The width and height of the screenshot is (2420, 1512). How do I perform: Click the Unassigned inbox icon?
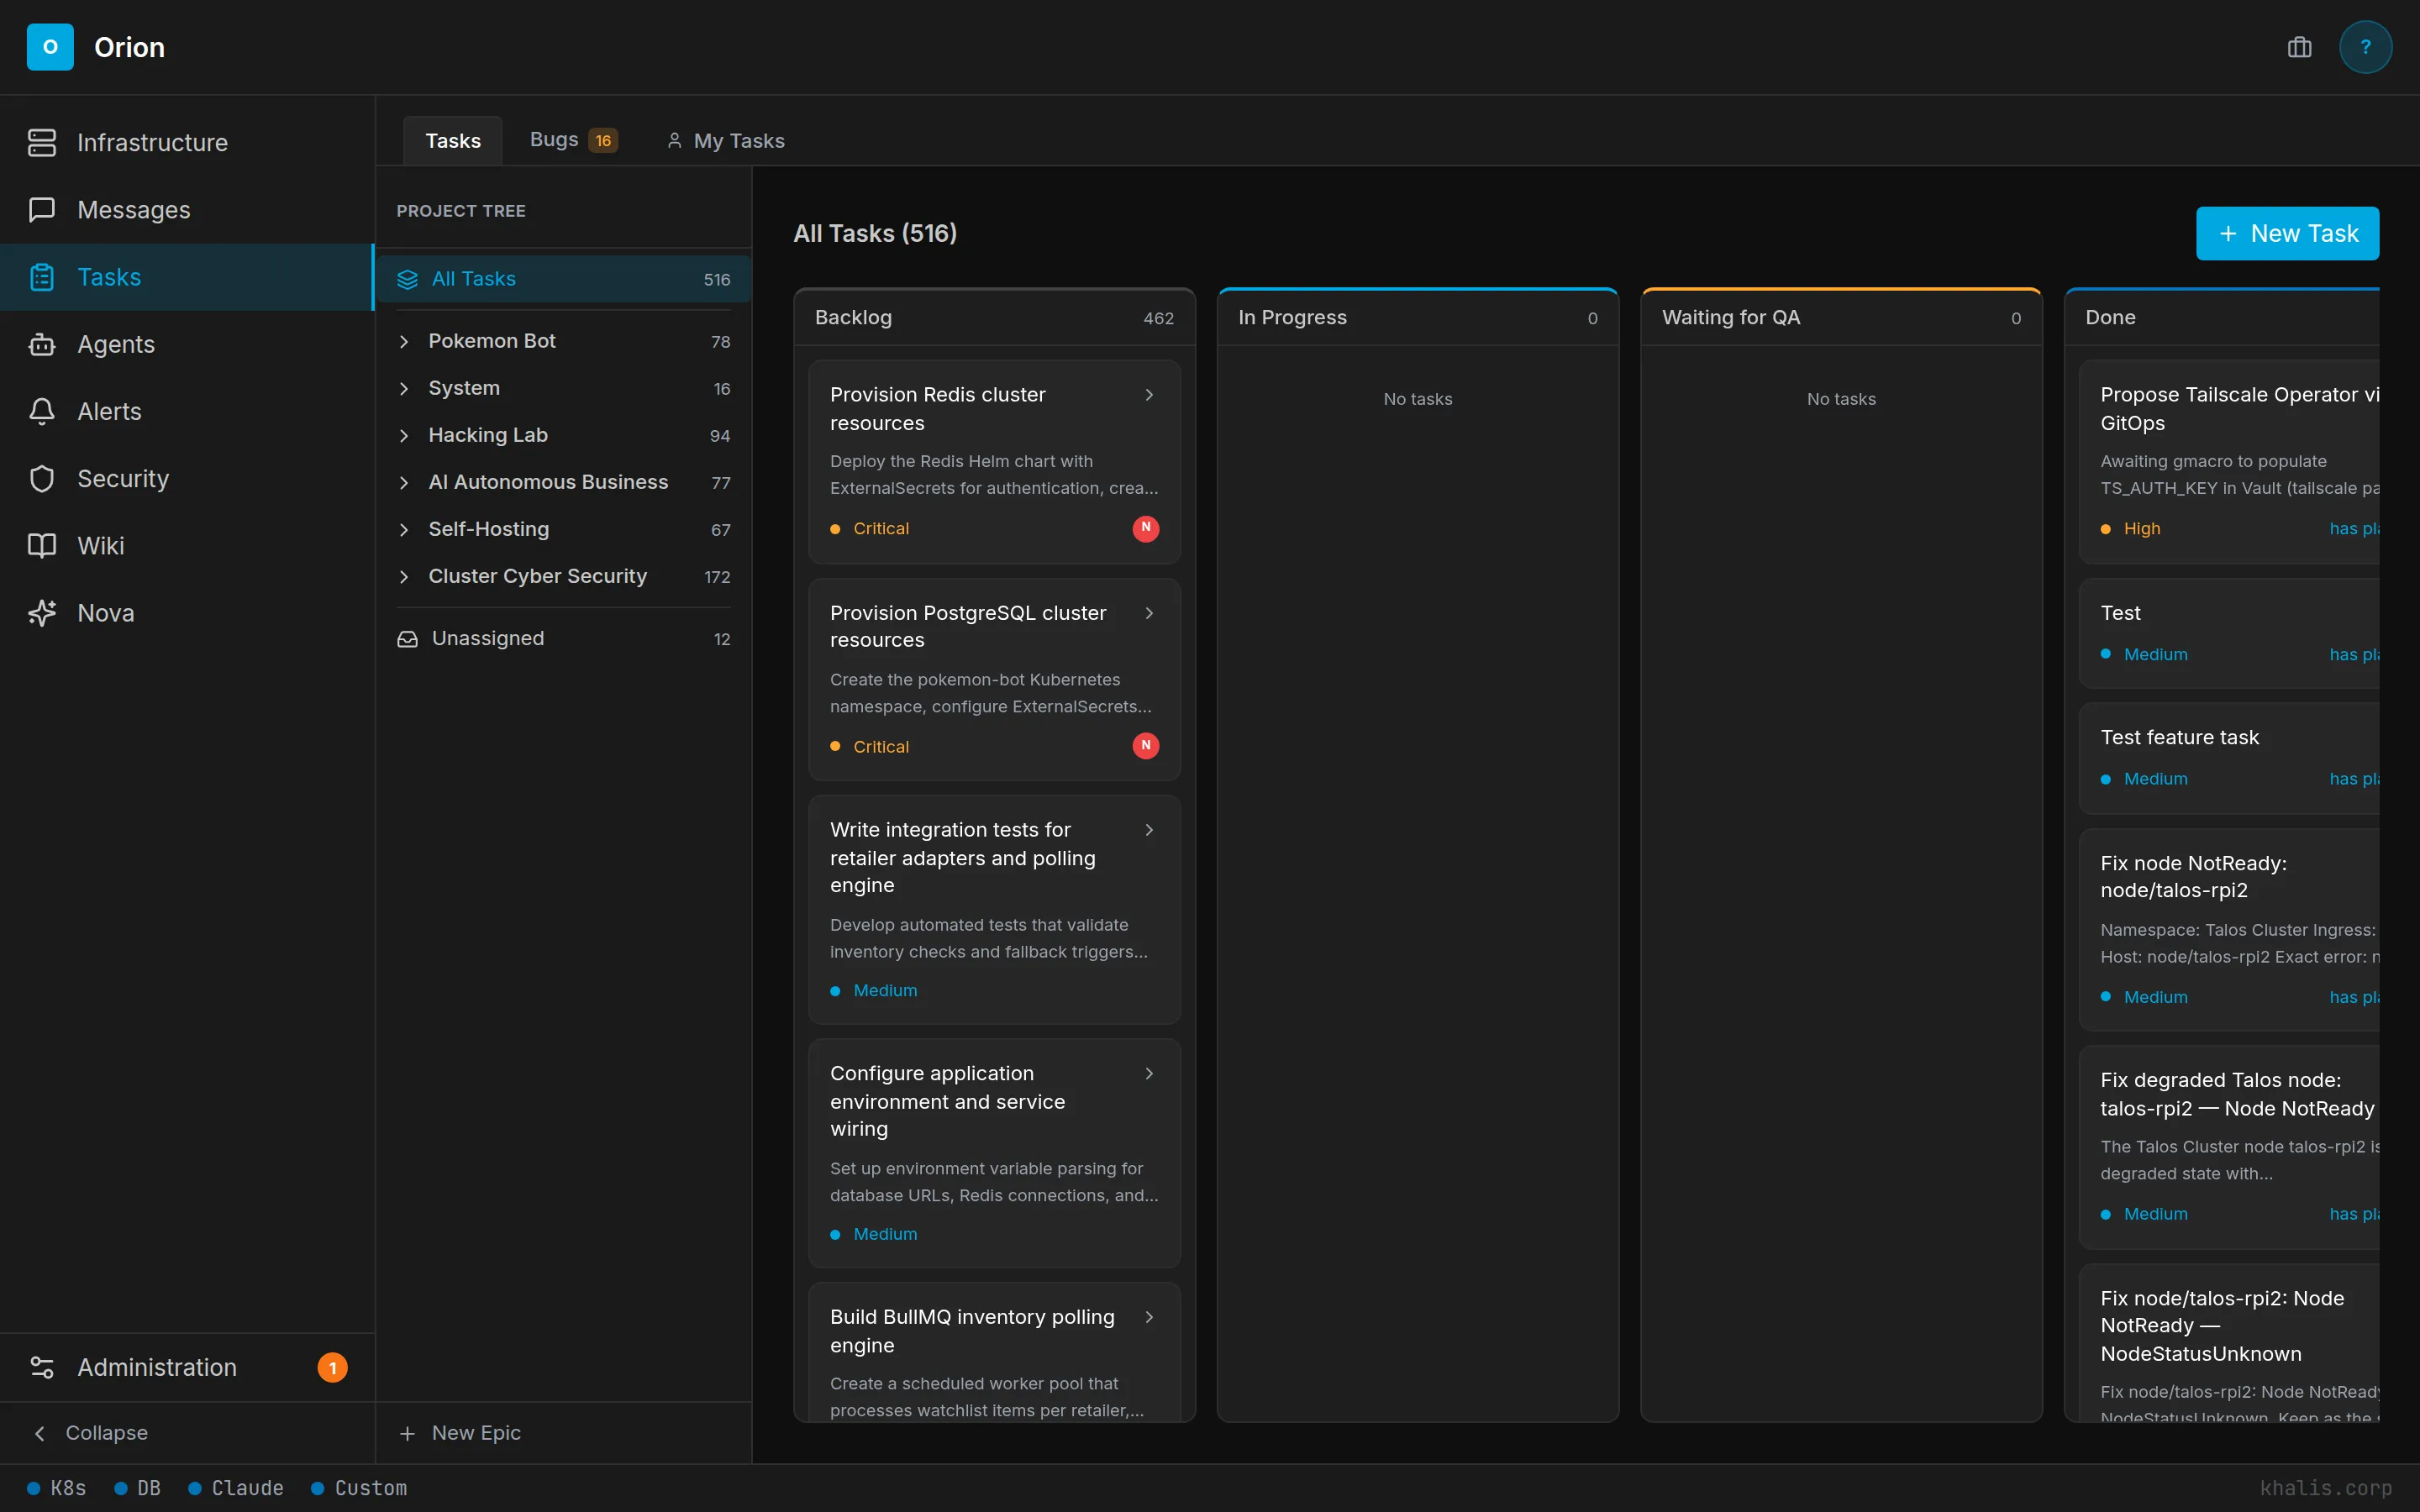click(x=407, y=638)
